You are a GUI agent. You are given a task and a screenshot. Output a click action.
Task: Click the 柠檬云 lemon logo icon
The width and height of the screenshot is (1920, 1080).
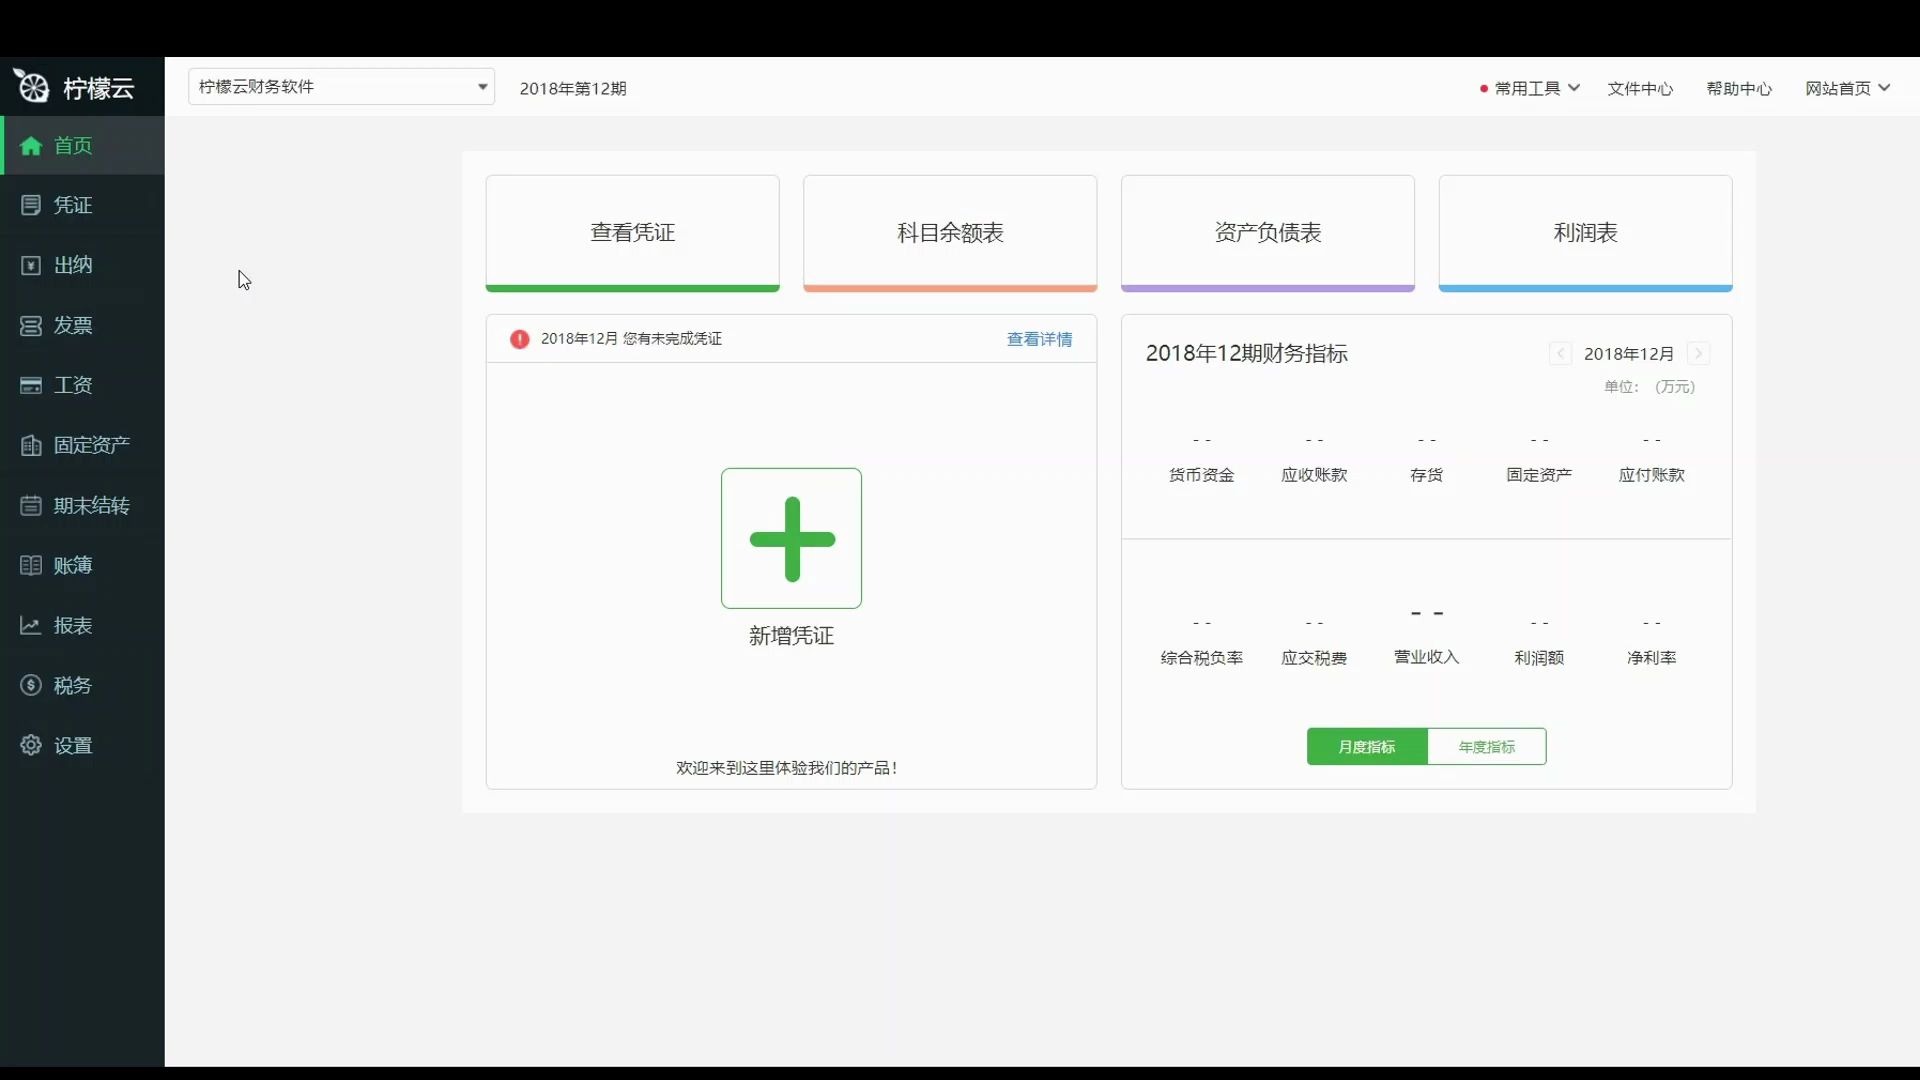pyautogui.click(x=31, y=86)
